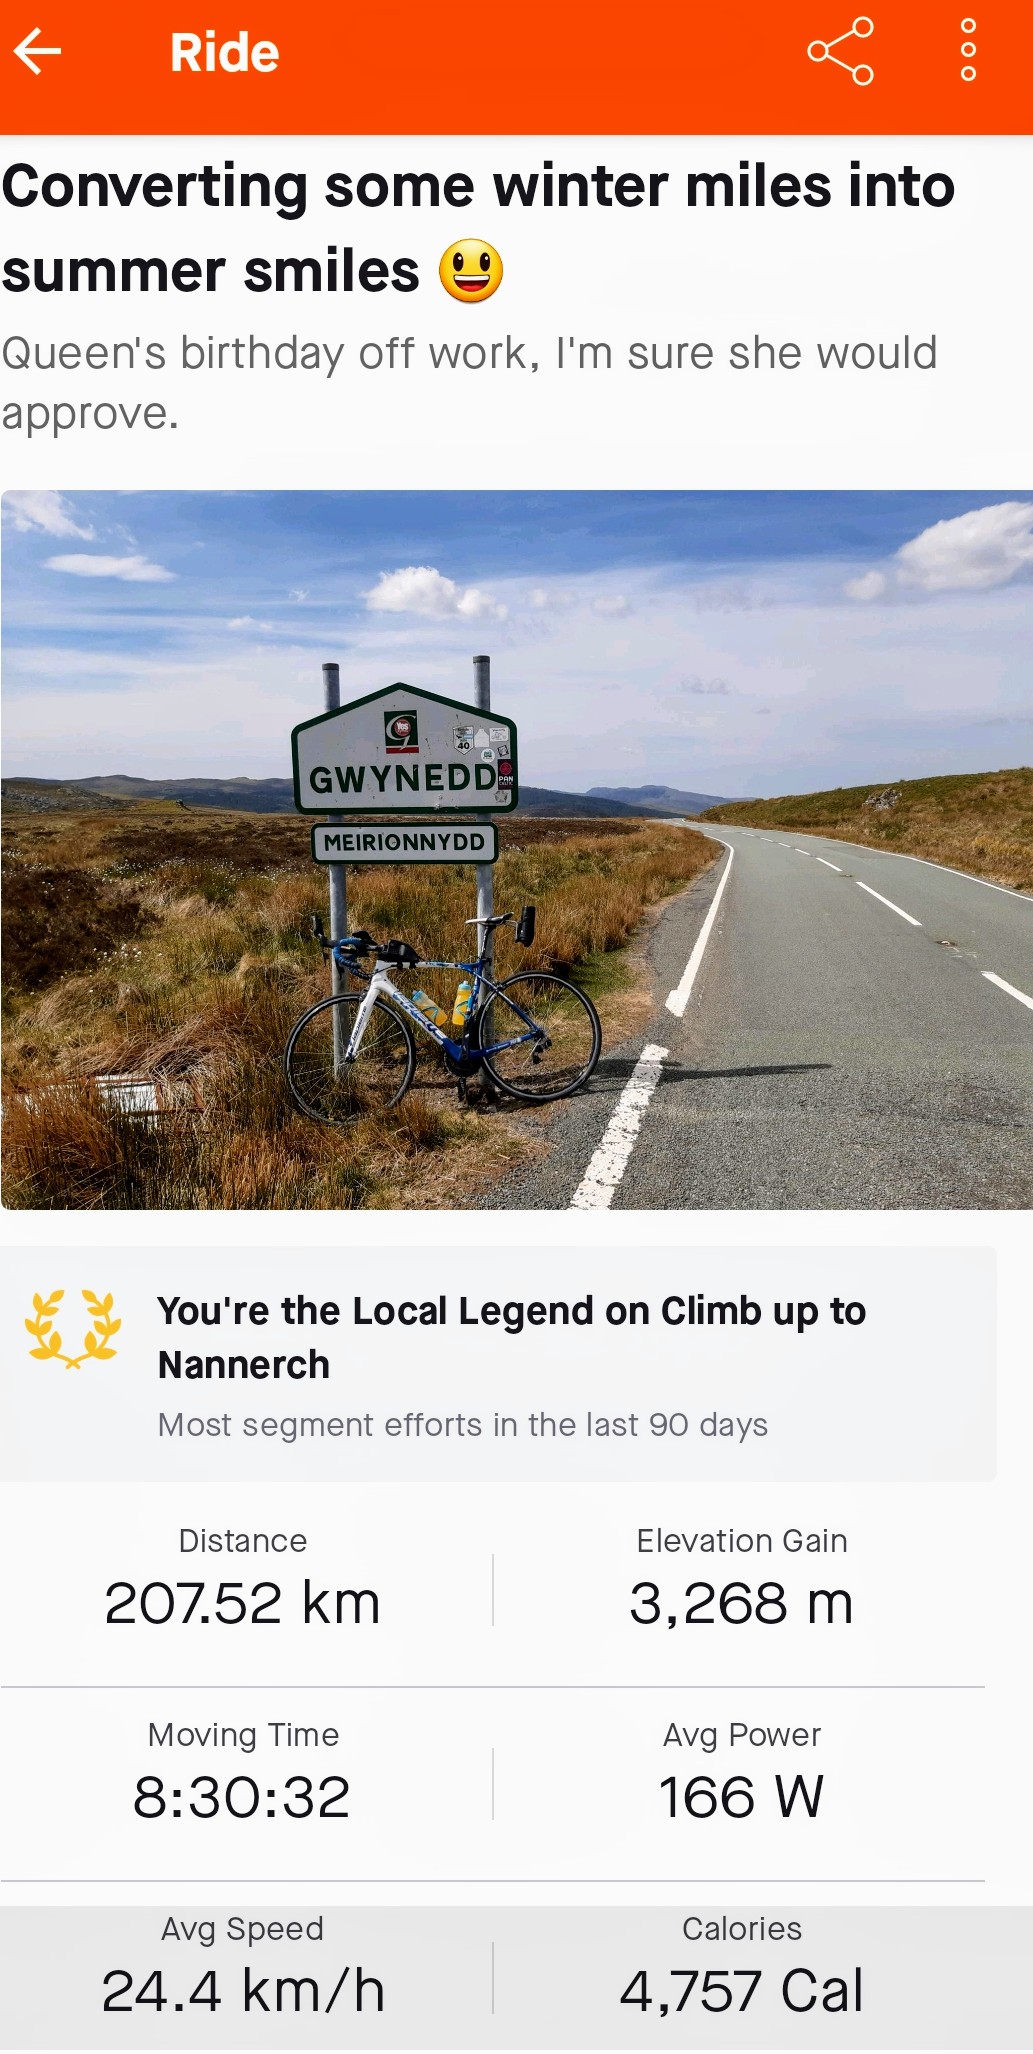The width and height of the screenshot is (1033, 2054).
Task: Open the Local Legend on Climb up to Nannerch card
Action: [x=498, y=1364]
